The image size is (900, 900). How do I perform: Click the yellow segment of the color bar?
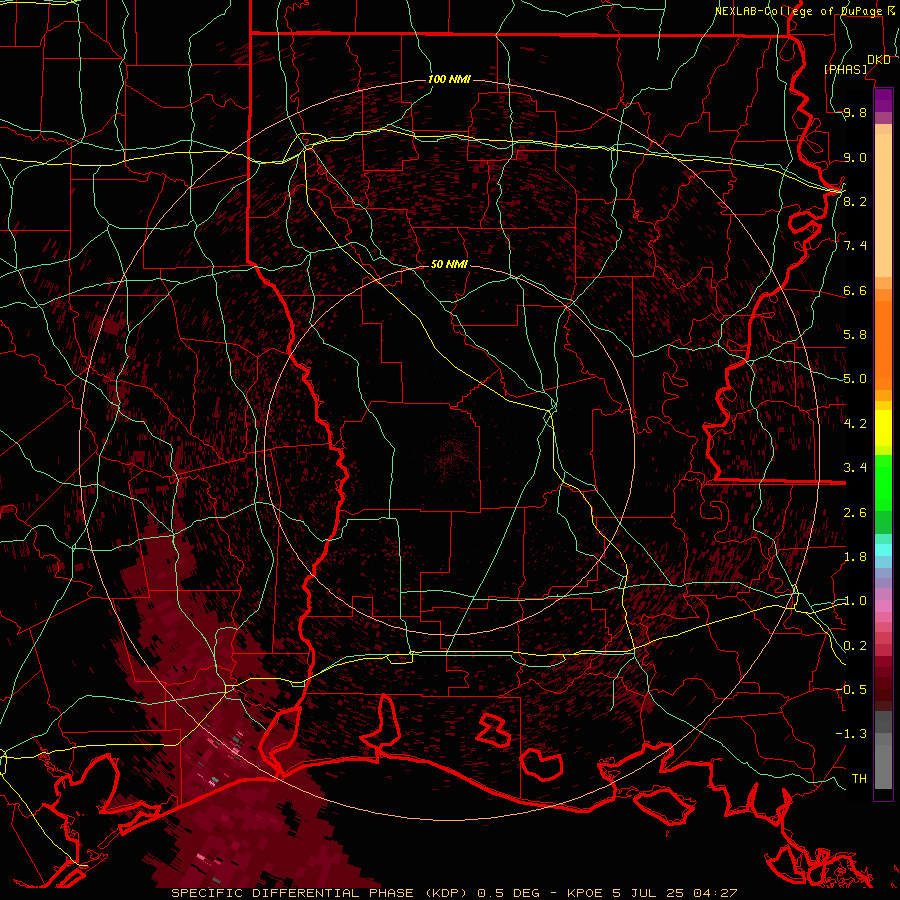(x=883, y=428)
